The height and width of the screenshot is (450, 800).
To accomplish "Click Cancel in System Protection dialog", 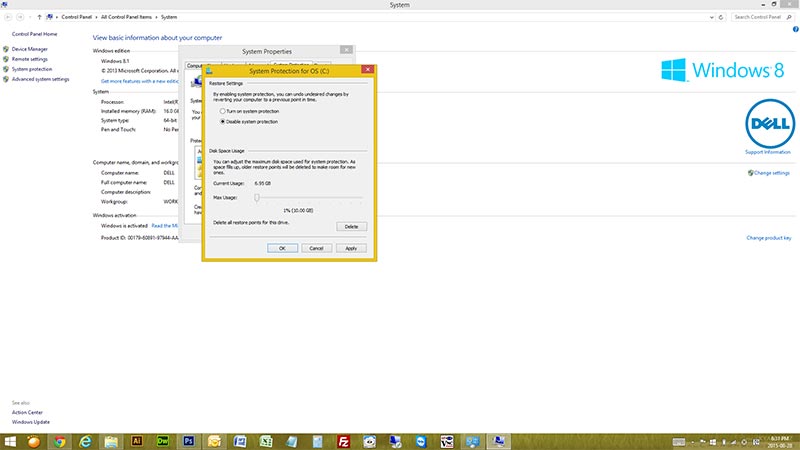I will coord(316,248).
